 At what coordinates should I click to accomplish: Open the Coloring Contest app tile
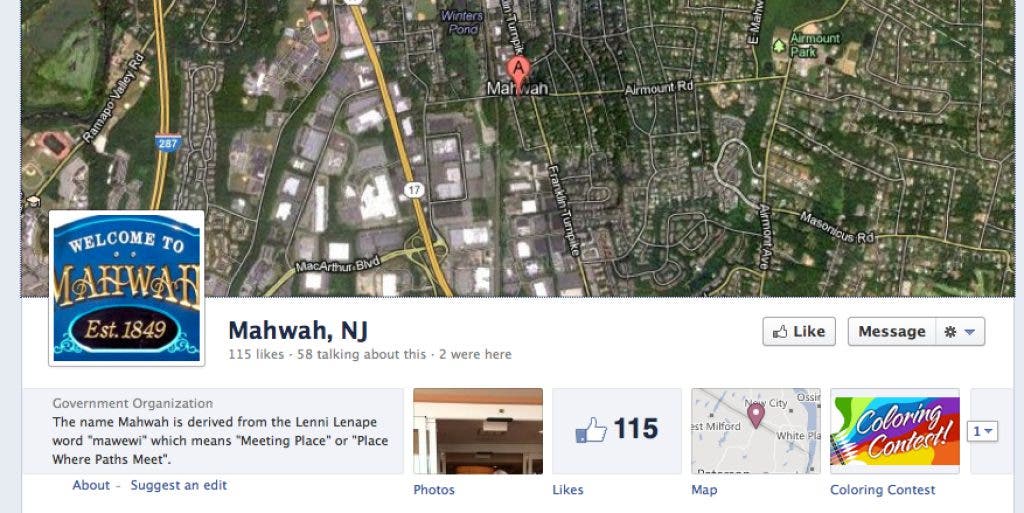coord(895,431)
